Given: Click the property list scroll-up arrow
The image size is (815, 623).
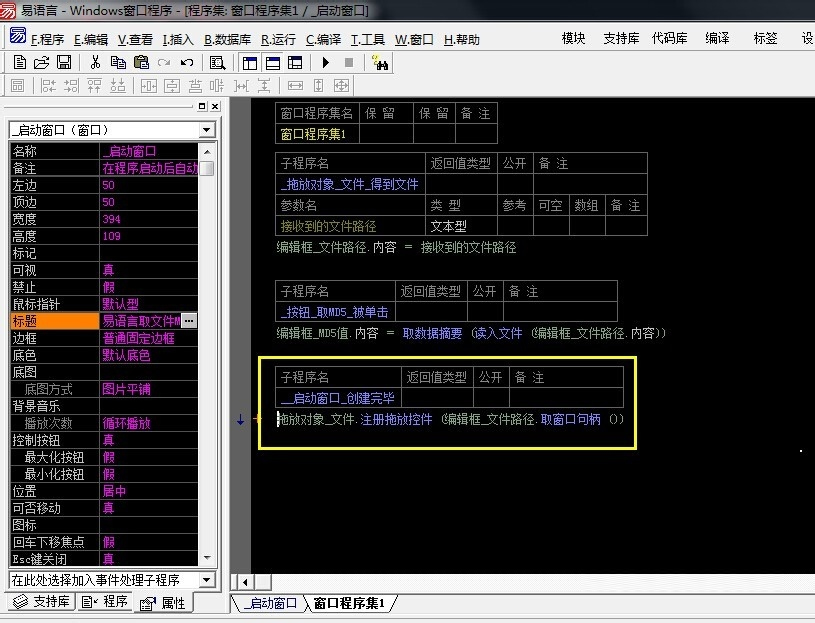Looking at the screenshot, I should point(207,152).
